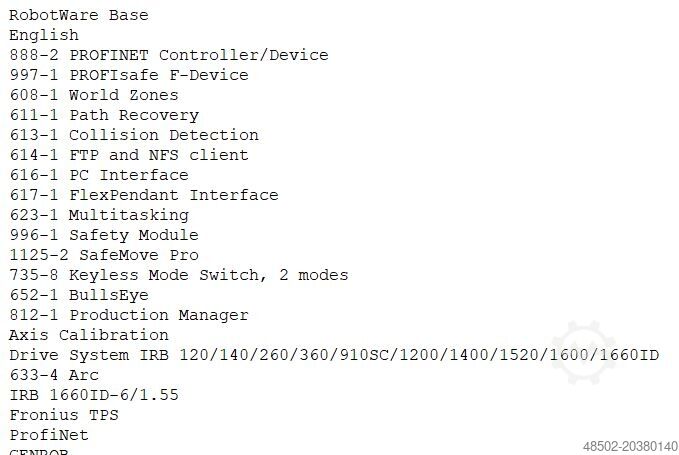
Task: Select 735-8 Keyless Mode Switch line
Action: pos(179,275)
